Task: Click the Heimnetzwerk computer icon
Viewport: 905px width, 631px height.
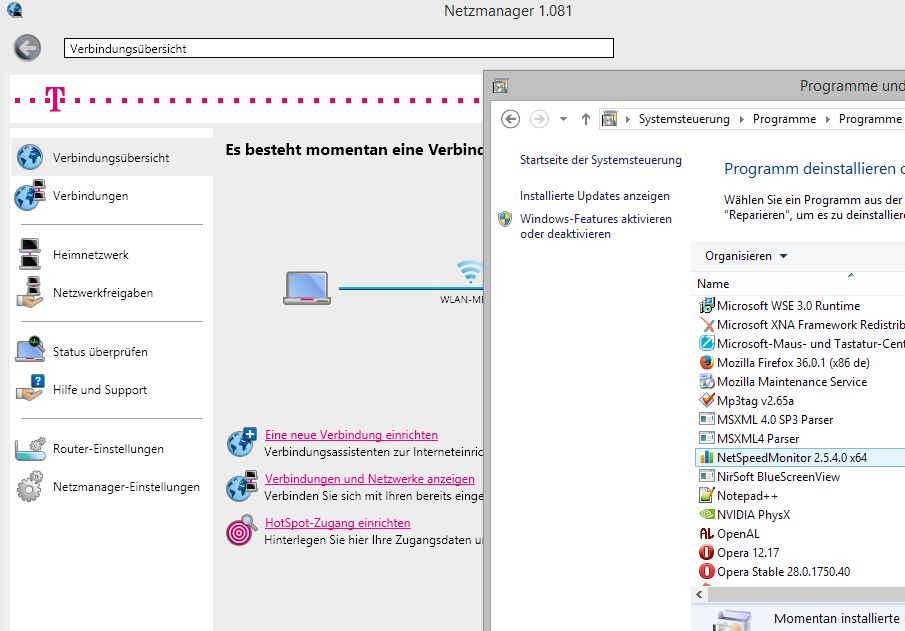Action: tap(28, 254)
